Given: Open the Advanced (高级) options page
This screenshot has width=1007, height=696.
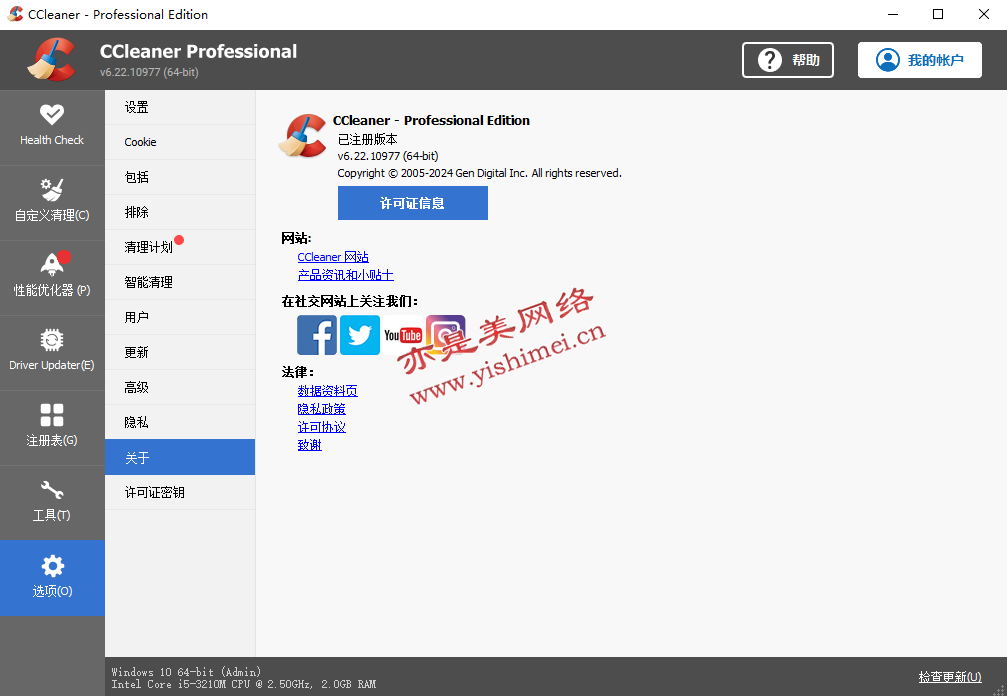Looking at the screenshot, I should pos(180,387).
